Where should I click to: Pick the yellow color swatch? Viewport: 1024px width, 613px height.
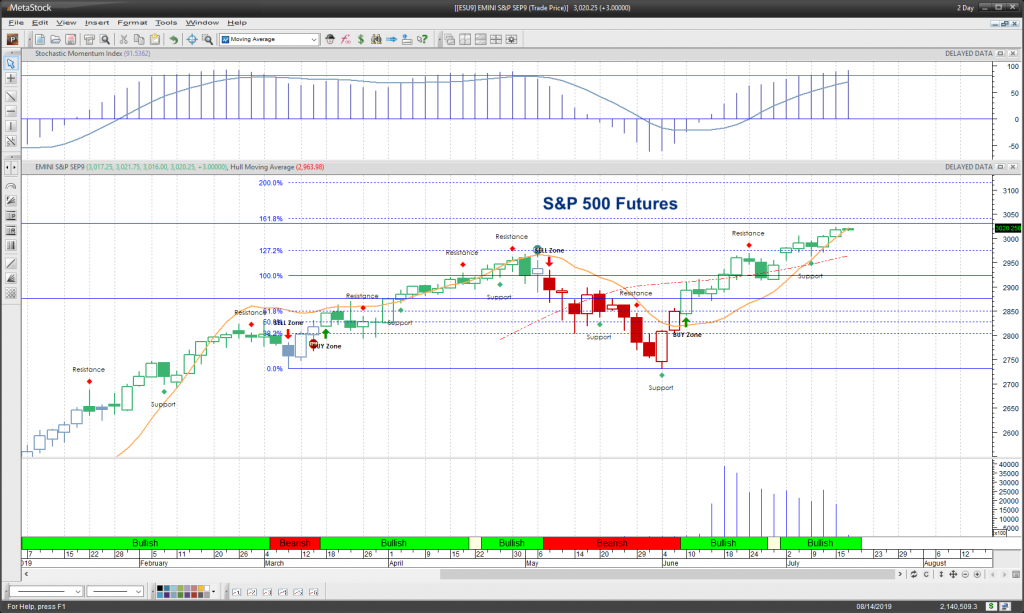tap(201, 588)
